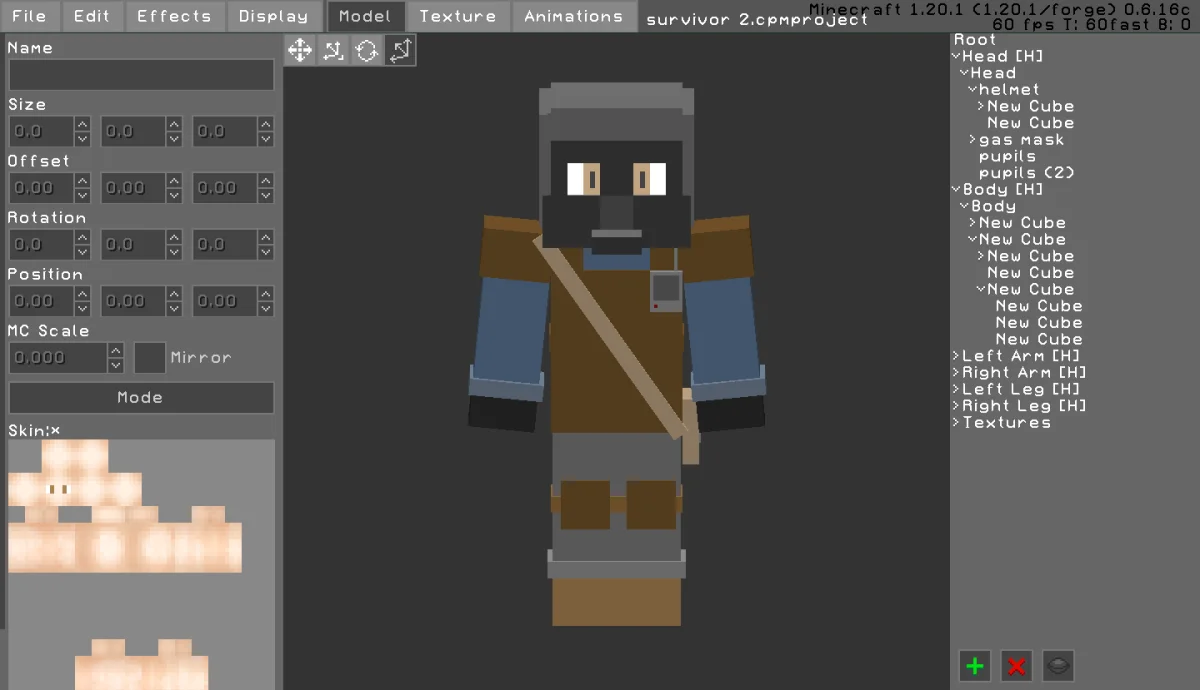Expand the Right Leg [H] node

pos(957,406)
